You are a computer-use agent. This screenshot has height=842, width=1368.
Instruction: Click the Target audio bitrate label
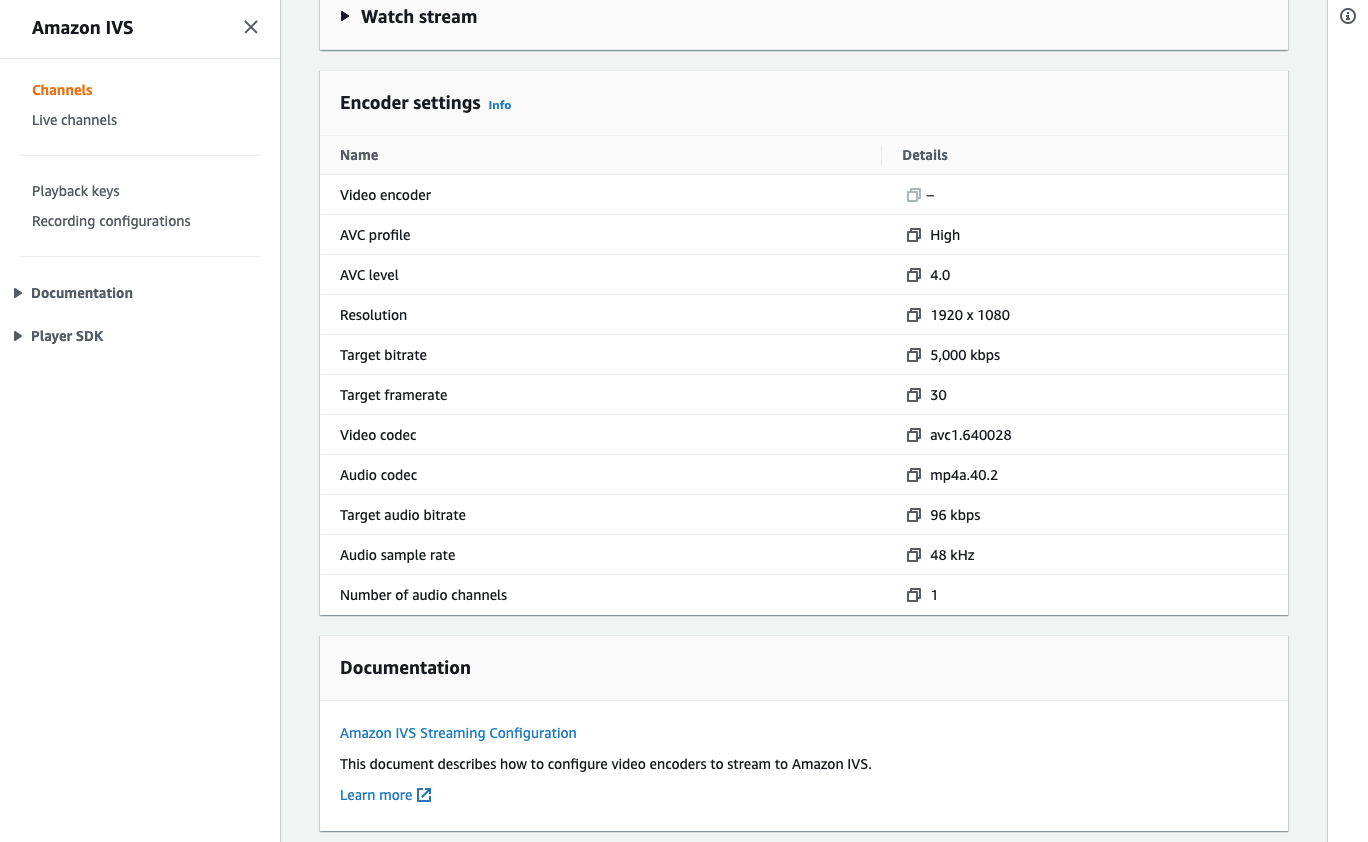click(x=403, y=515)
